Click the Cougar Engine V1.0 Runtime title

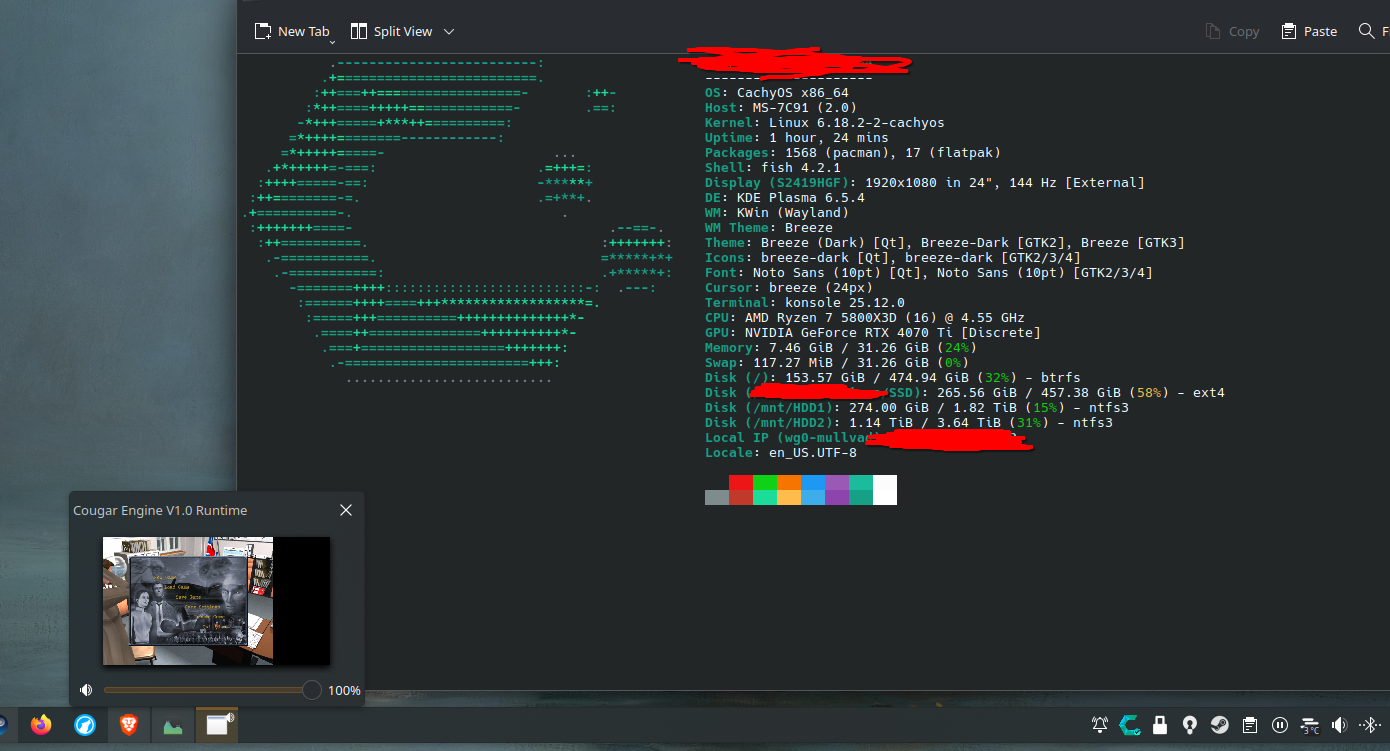[160, 510]
